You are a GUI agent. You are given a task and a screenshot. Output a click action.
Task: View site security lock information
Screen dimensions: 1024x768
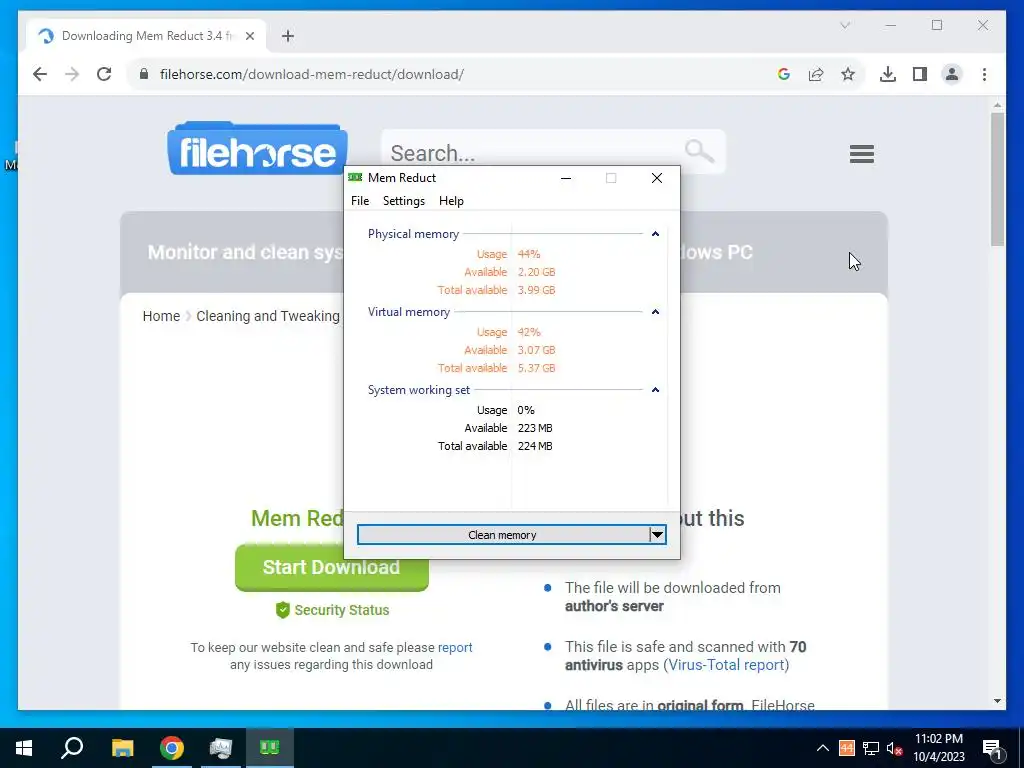[x=144, y=74]
